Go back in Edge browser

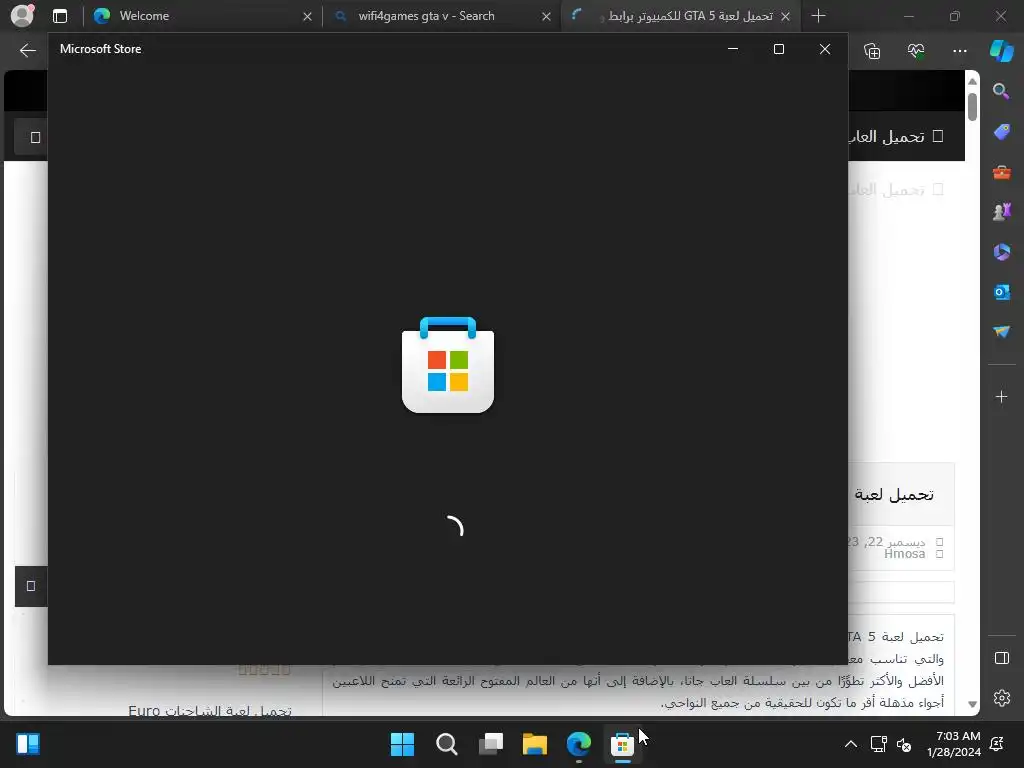coord(27,50)
